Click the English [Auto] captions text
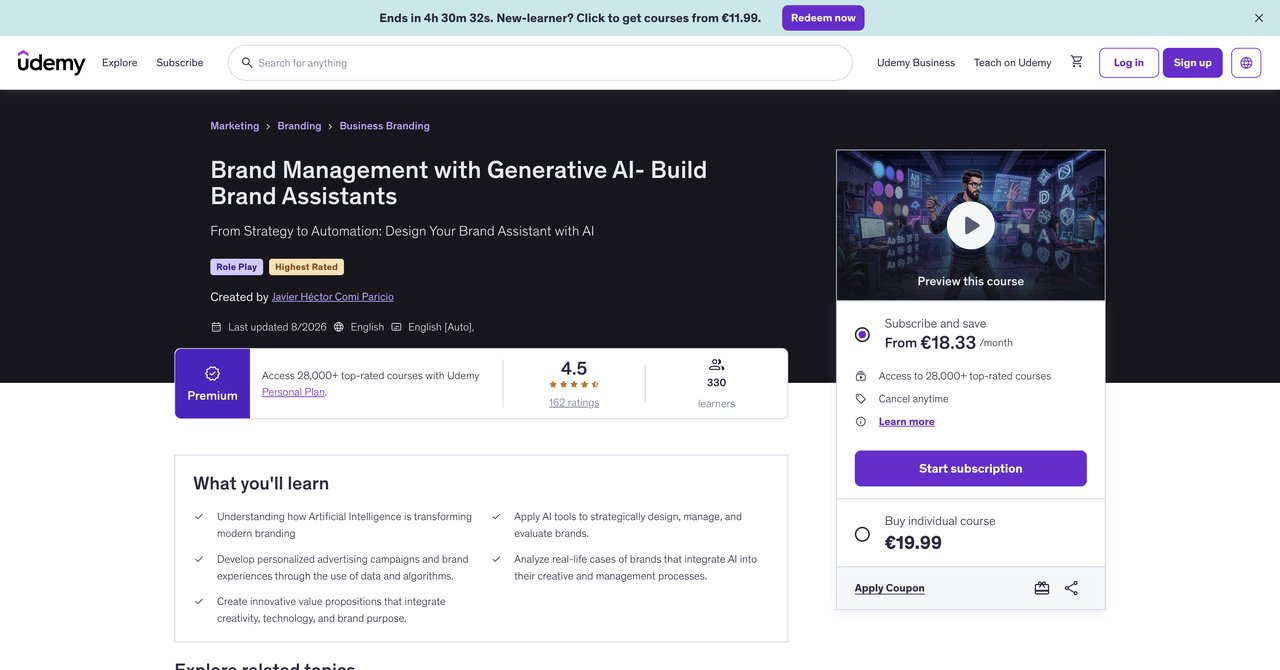This screenshot has width=1280, height=670. [x=441, y=327]
